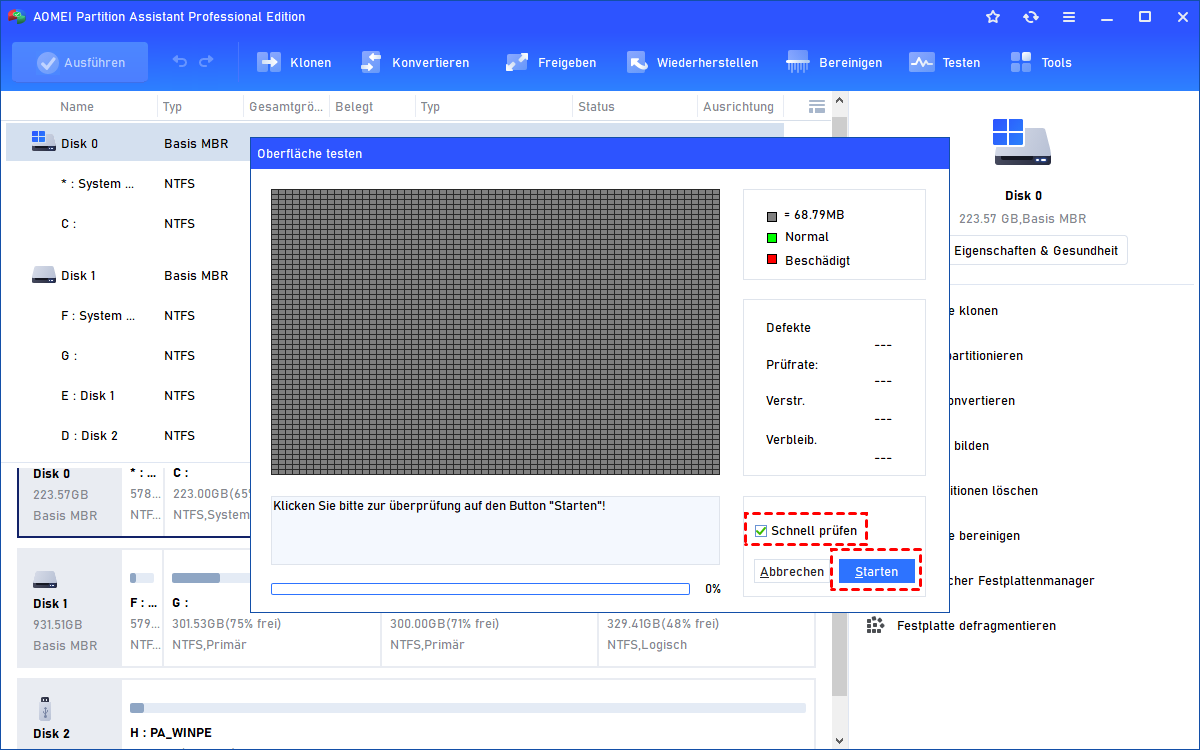Click the Gesamtgröße column header

coord(285,106)
